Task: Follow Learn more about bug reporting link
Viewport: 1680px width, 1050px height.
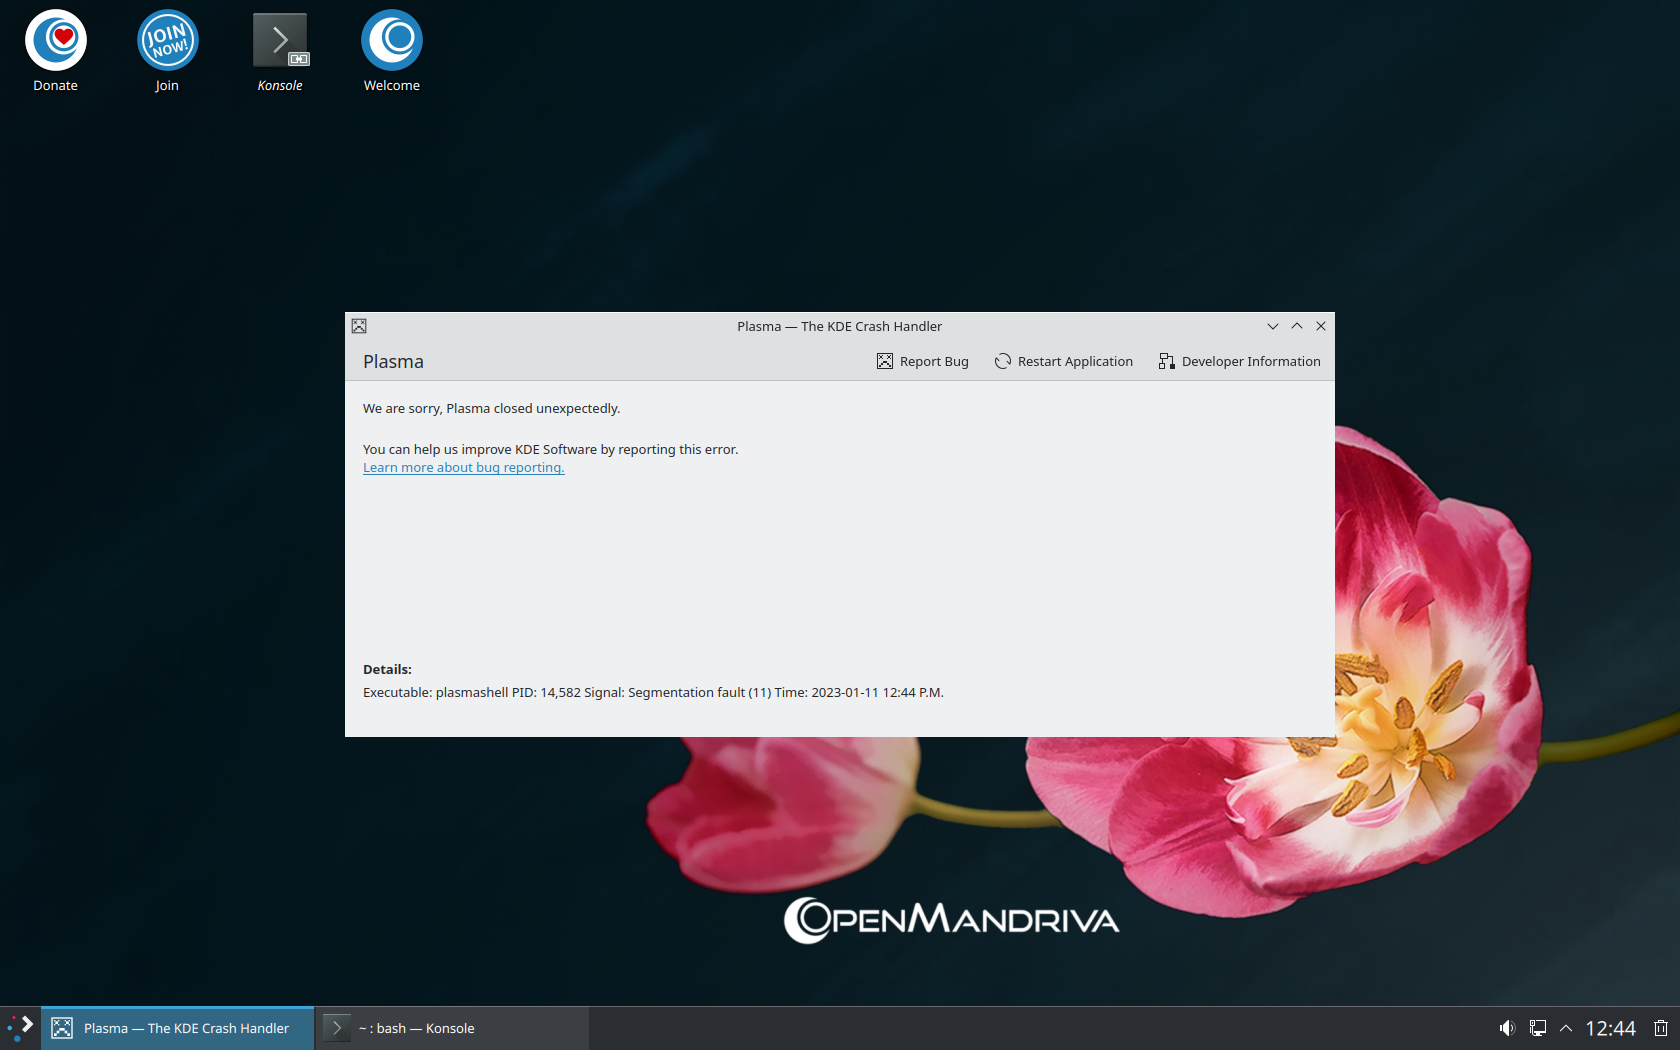Action: point(464,468)
